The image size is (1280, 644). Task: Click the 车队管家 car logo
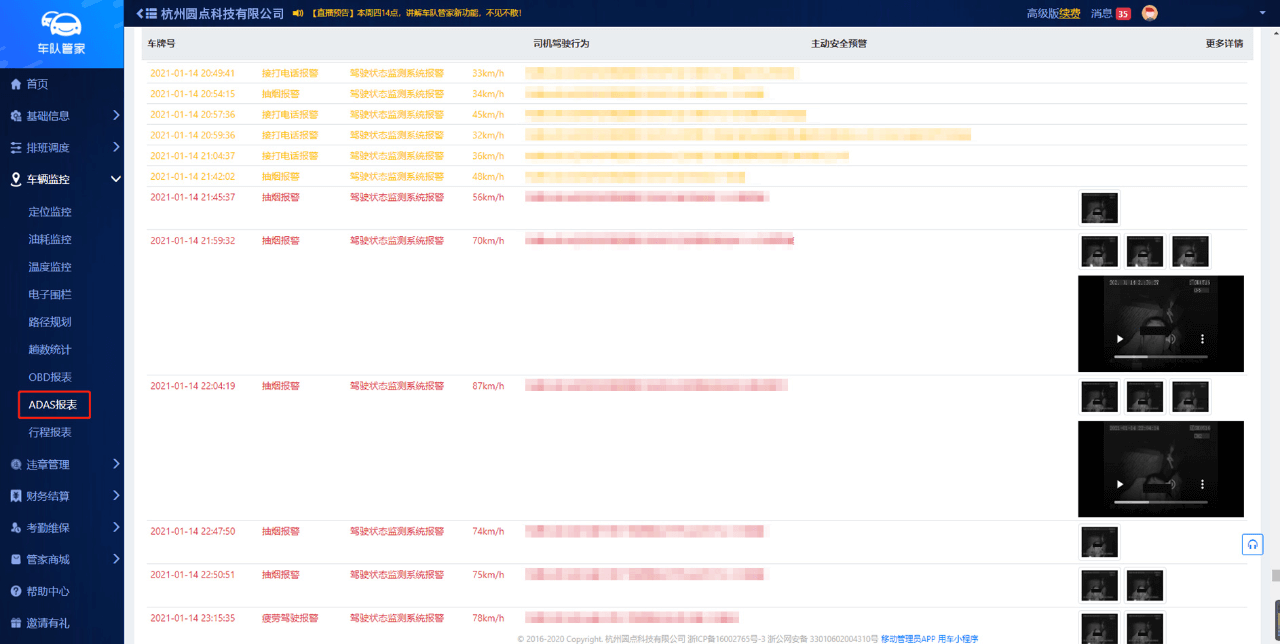61,23
